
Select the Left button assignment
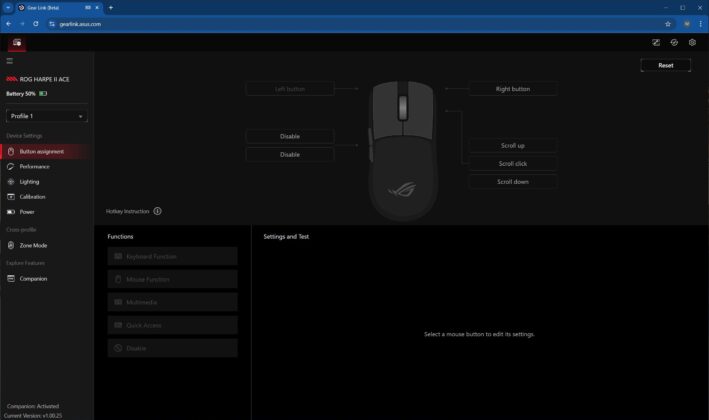(x=290, y=89)
